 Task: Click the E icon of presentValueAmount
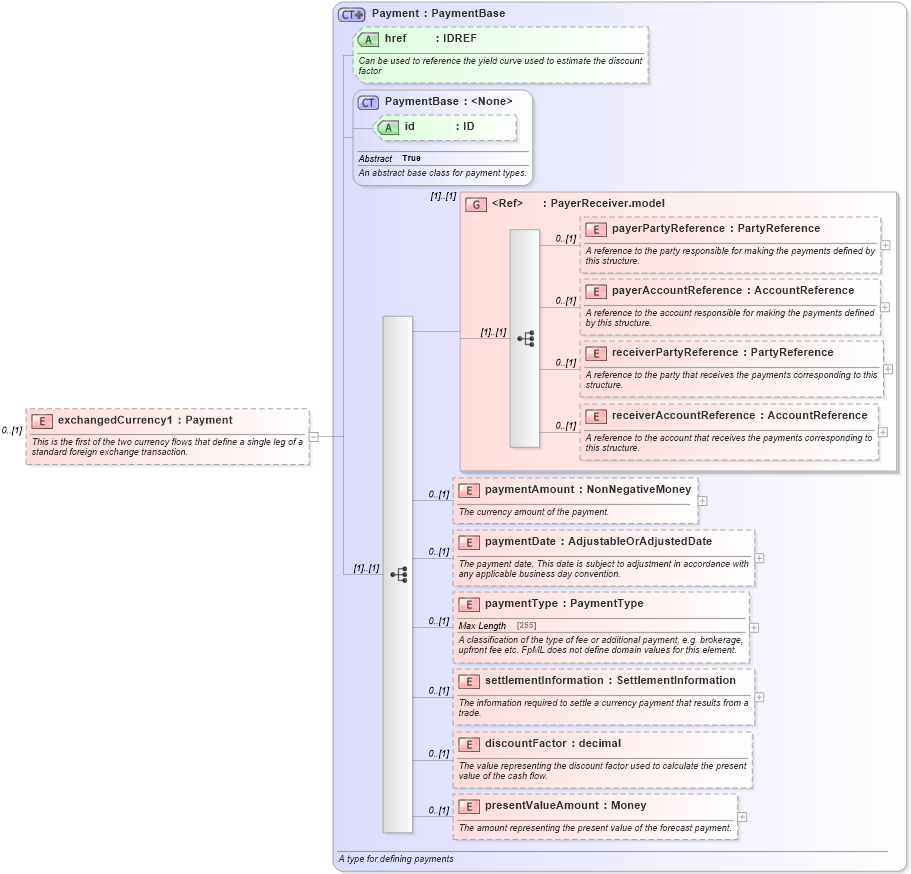[x=469, y=807]
